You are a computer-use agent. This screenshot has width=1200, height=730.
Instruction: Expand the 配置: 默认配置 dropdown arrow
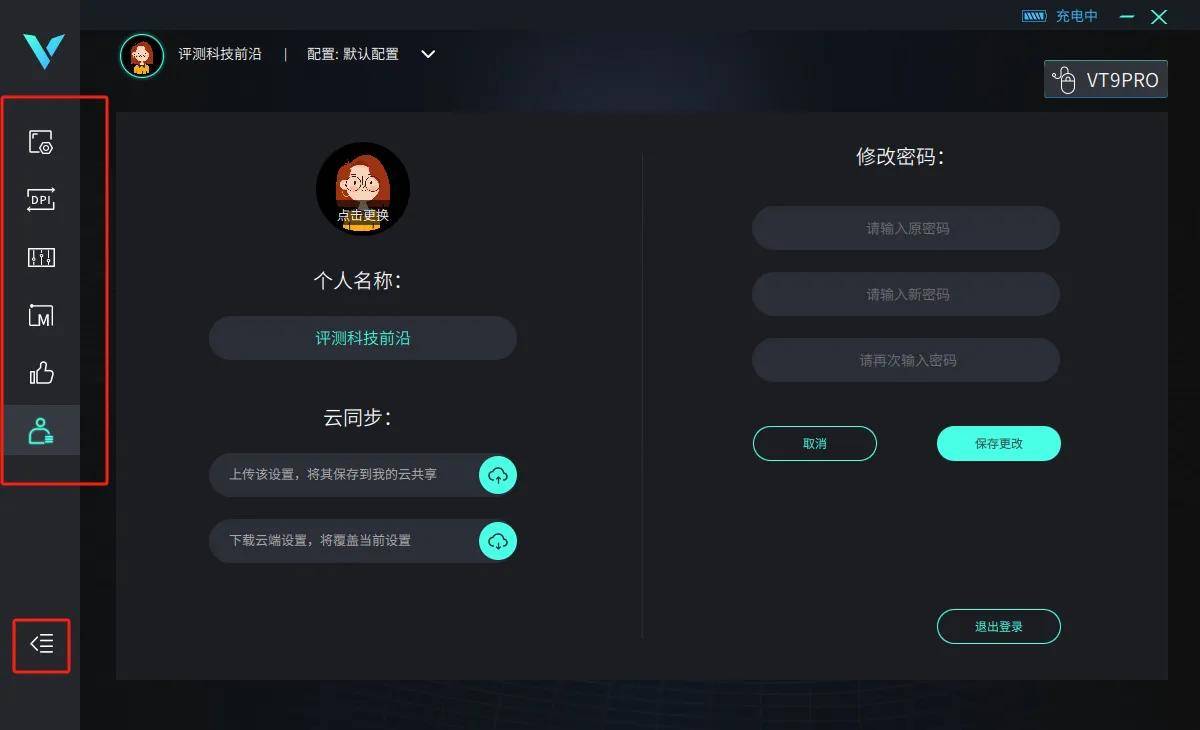click(428, 54)
